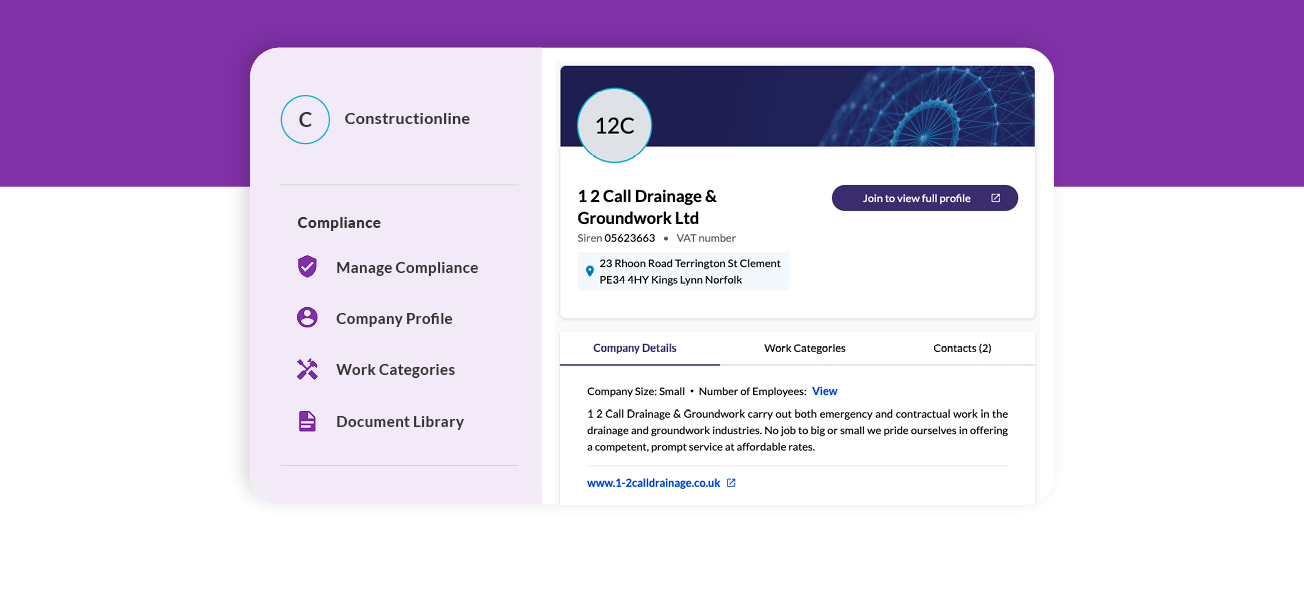
Task: Click the address card for 23 Rhoon Road
Action: tap(683, 270)
